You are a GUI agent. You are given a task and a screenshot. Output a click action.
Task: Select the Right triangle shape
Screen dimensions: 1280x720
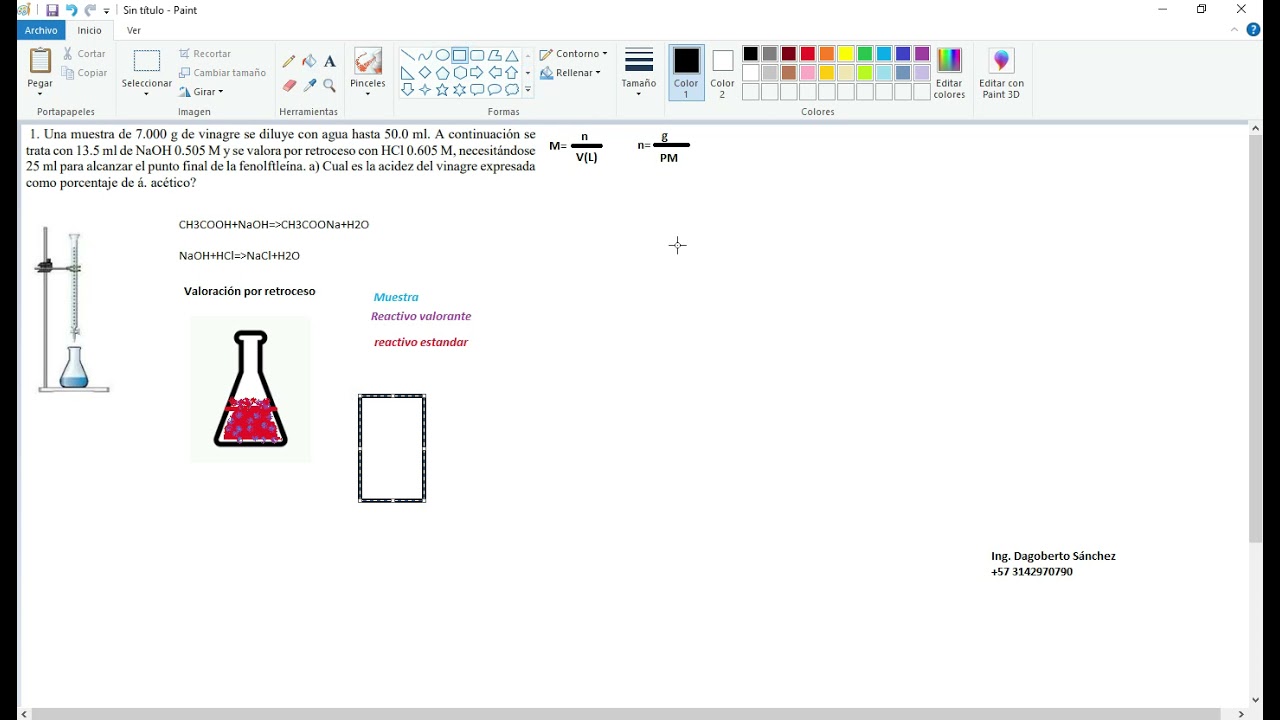pos(408,73)
